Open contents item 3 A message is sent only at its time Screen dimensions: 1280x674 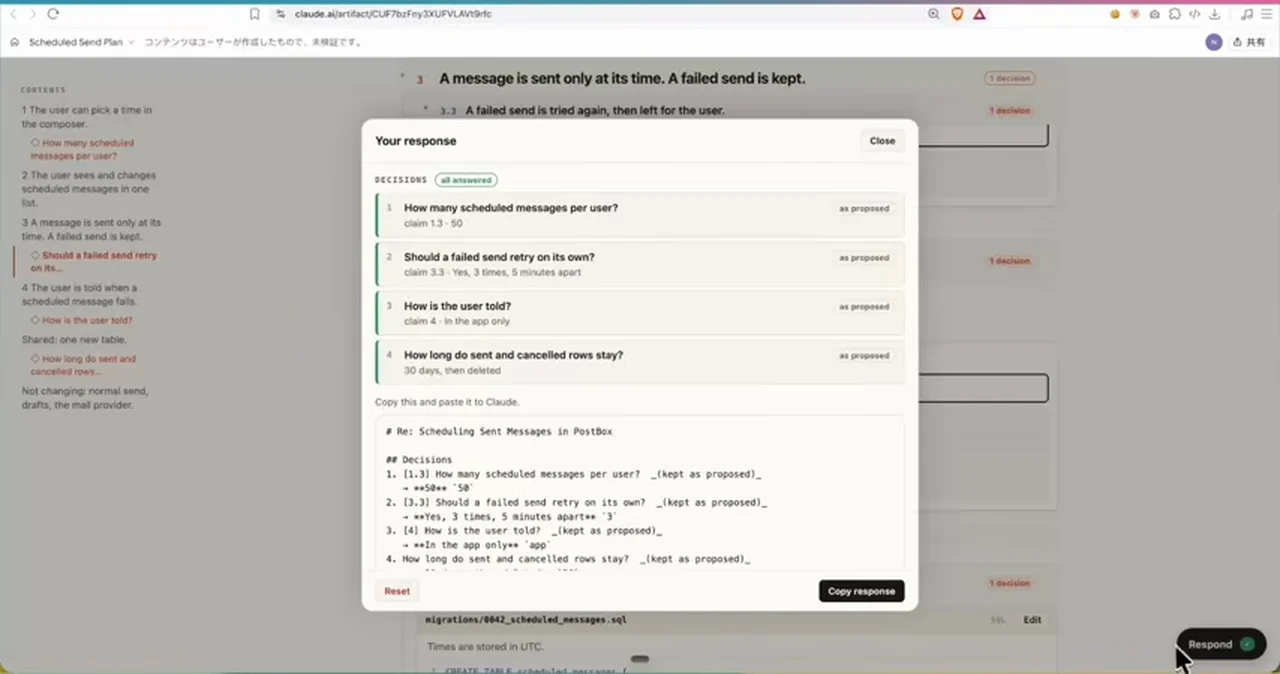(x=91, y=230)
